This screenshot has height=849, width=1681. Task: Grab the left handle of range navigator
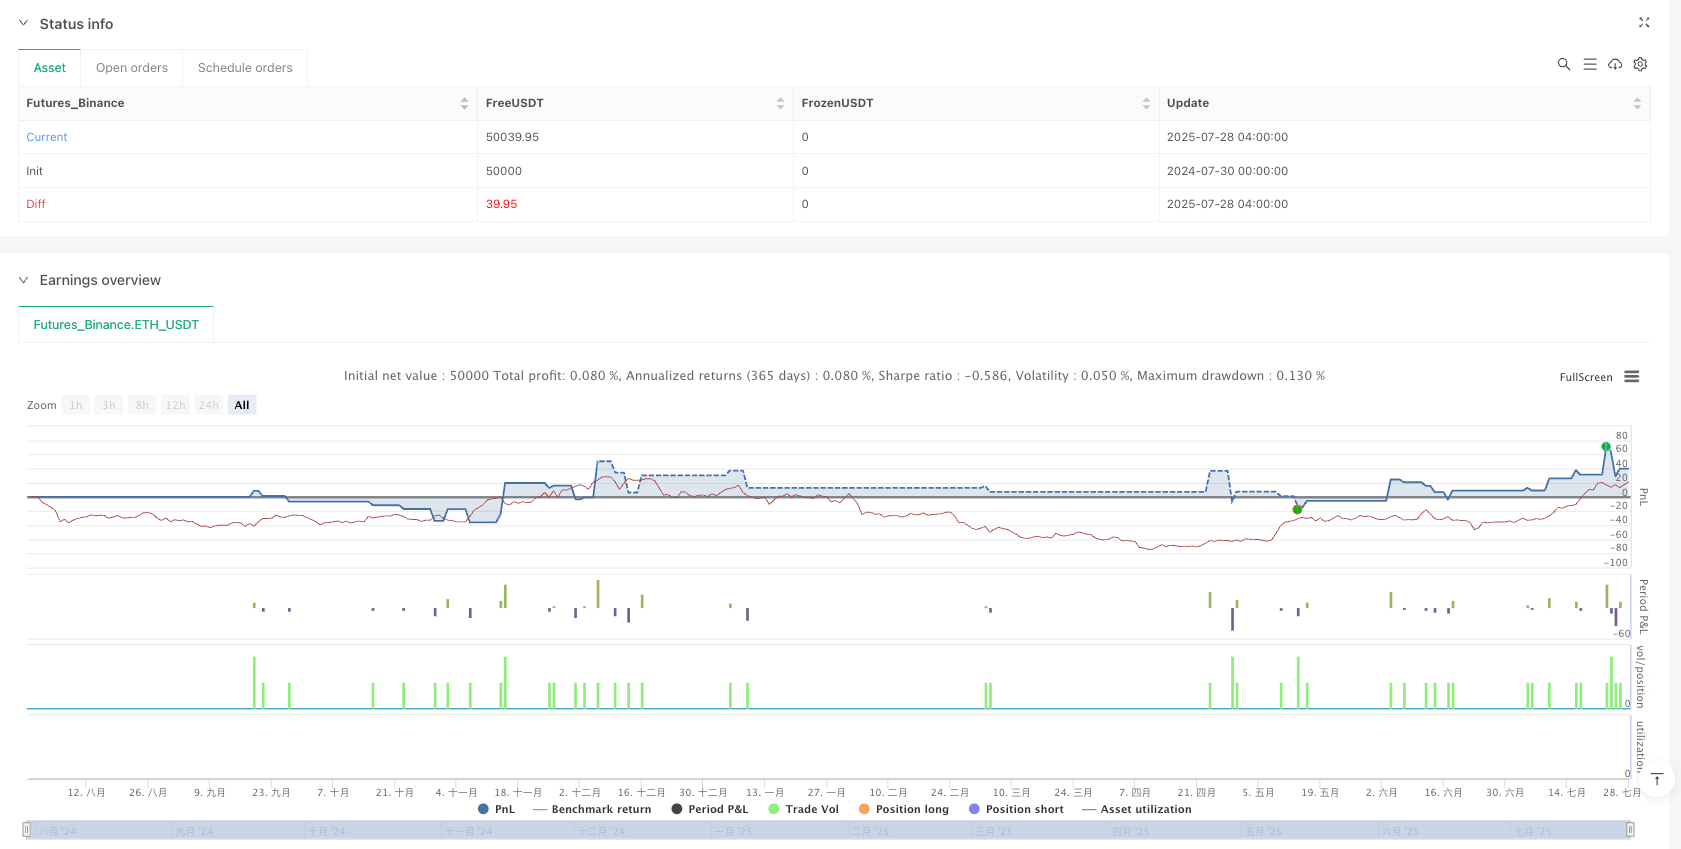[x=27, y=829]
